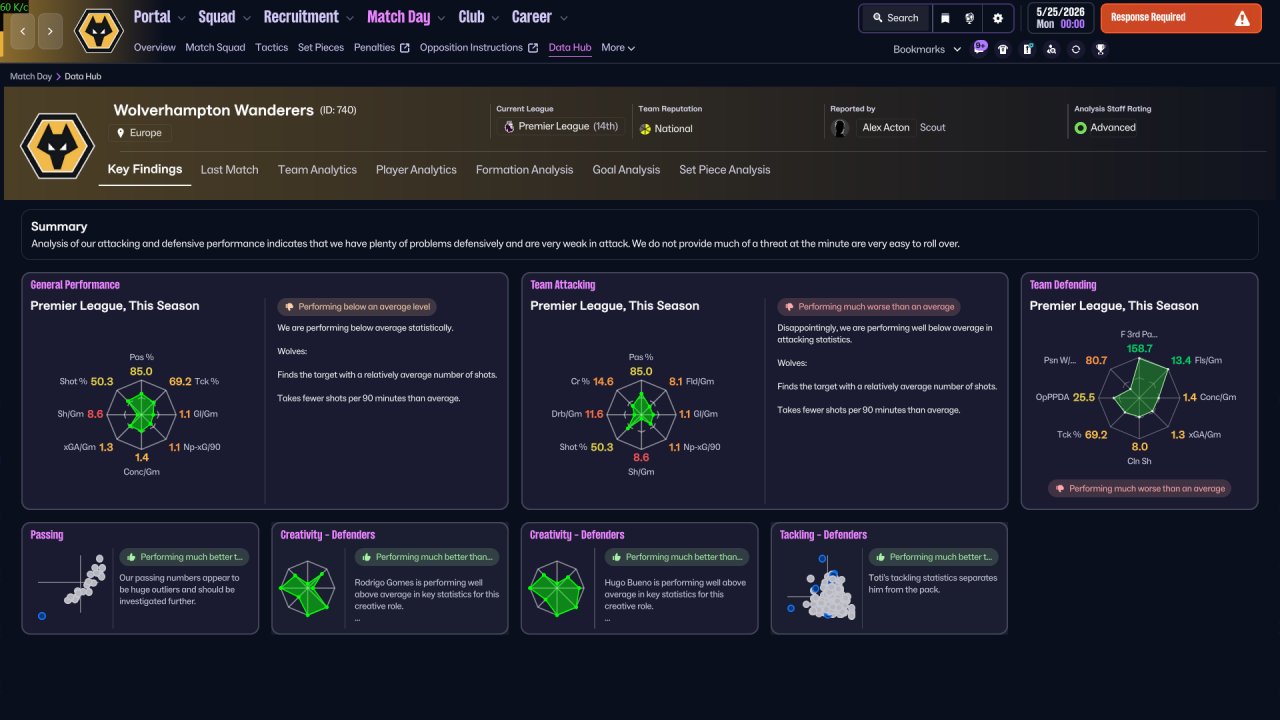
Task: Open the Tactics submenu item
Action: [x=271, y=48]
